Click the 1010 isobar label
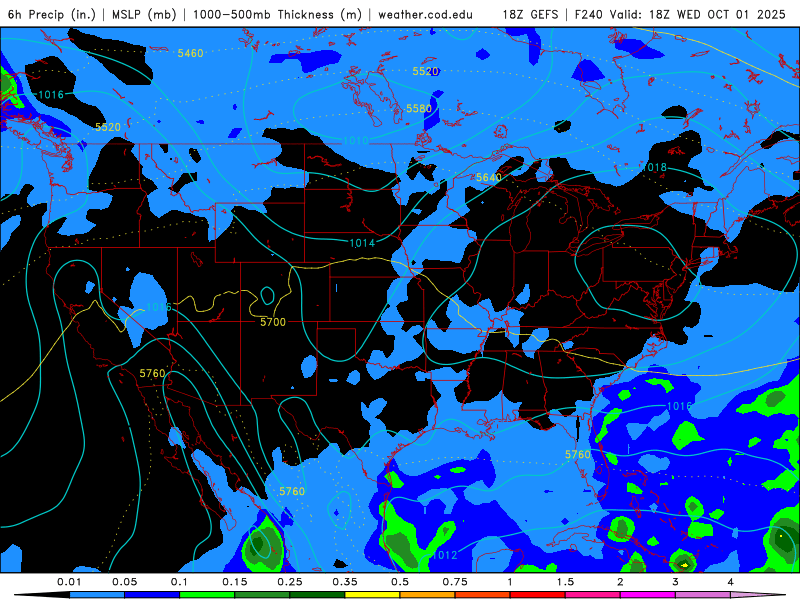Screen dimensions: 800x600 coord(356,141)
